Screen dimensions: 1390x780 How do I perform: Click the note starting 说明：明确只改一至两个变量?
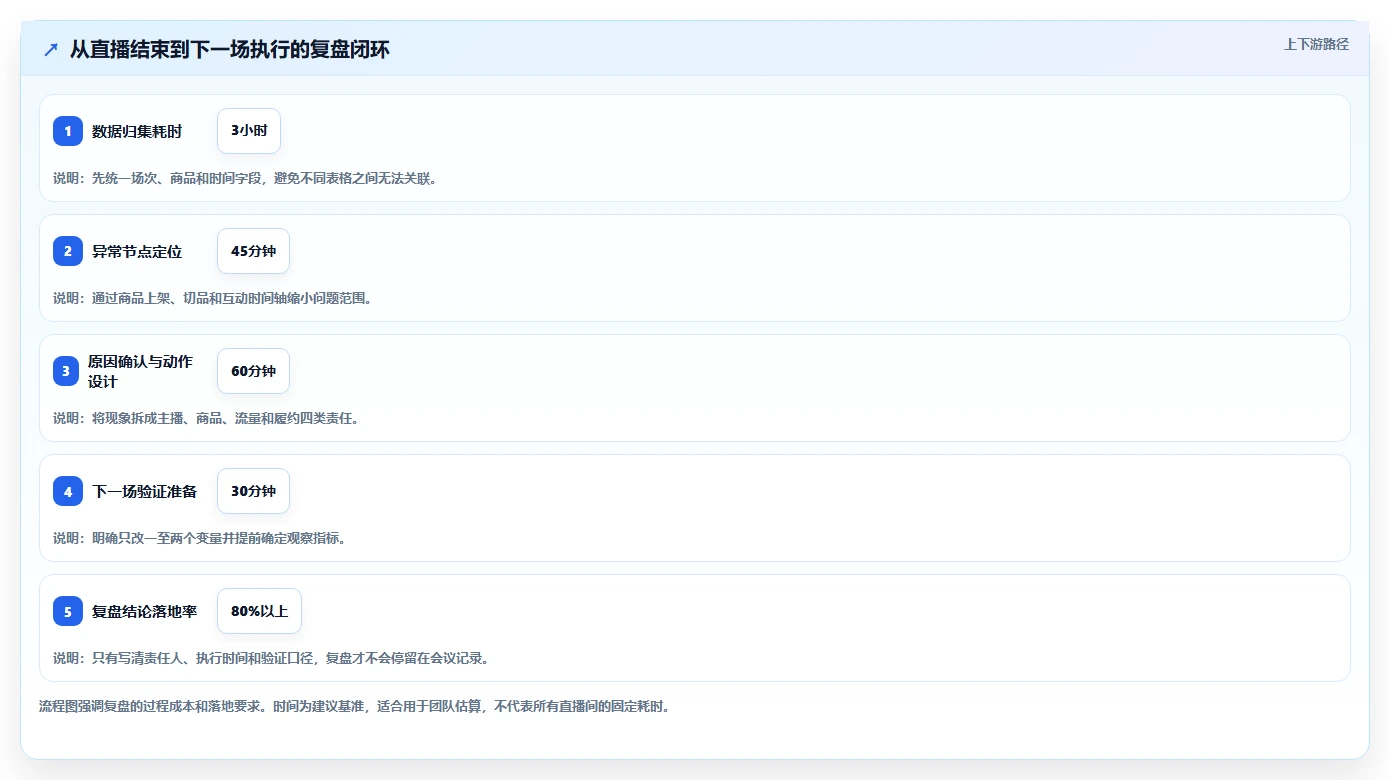pyautogui.click(x=199, y=538)
